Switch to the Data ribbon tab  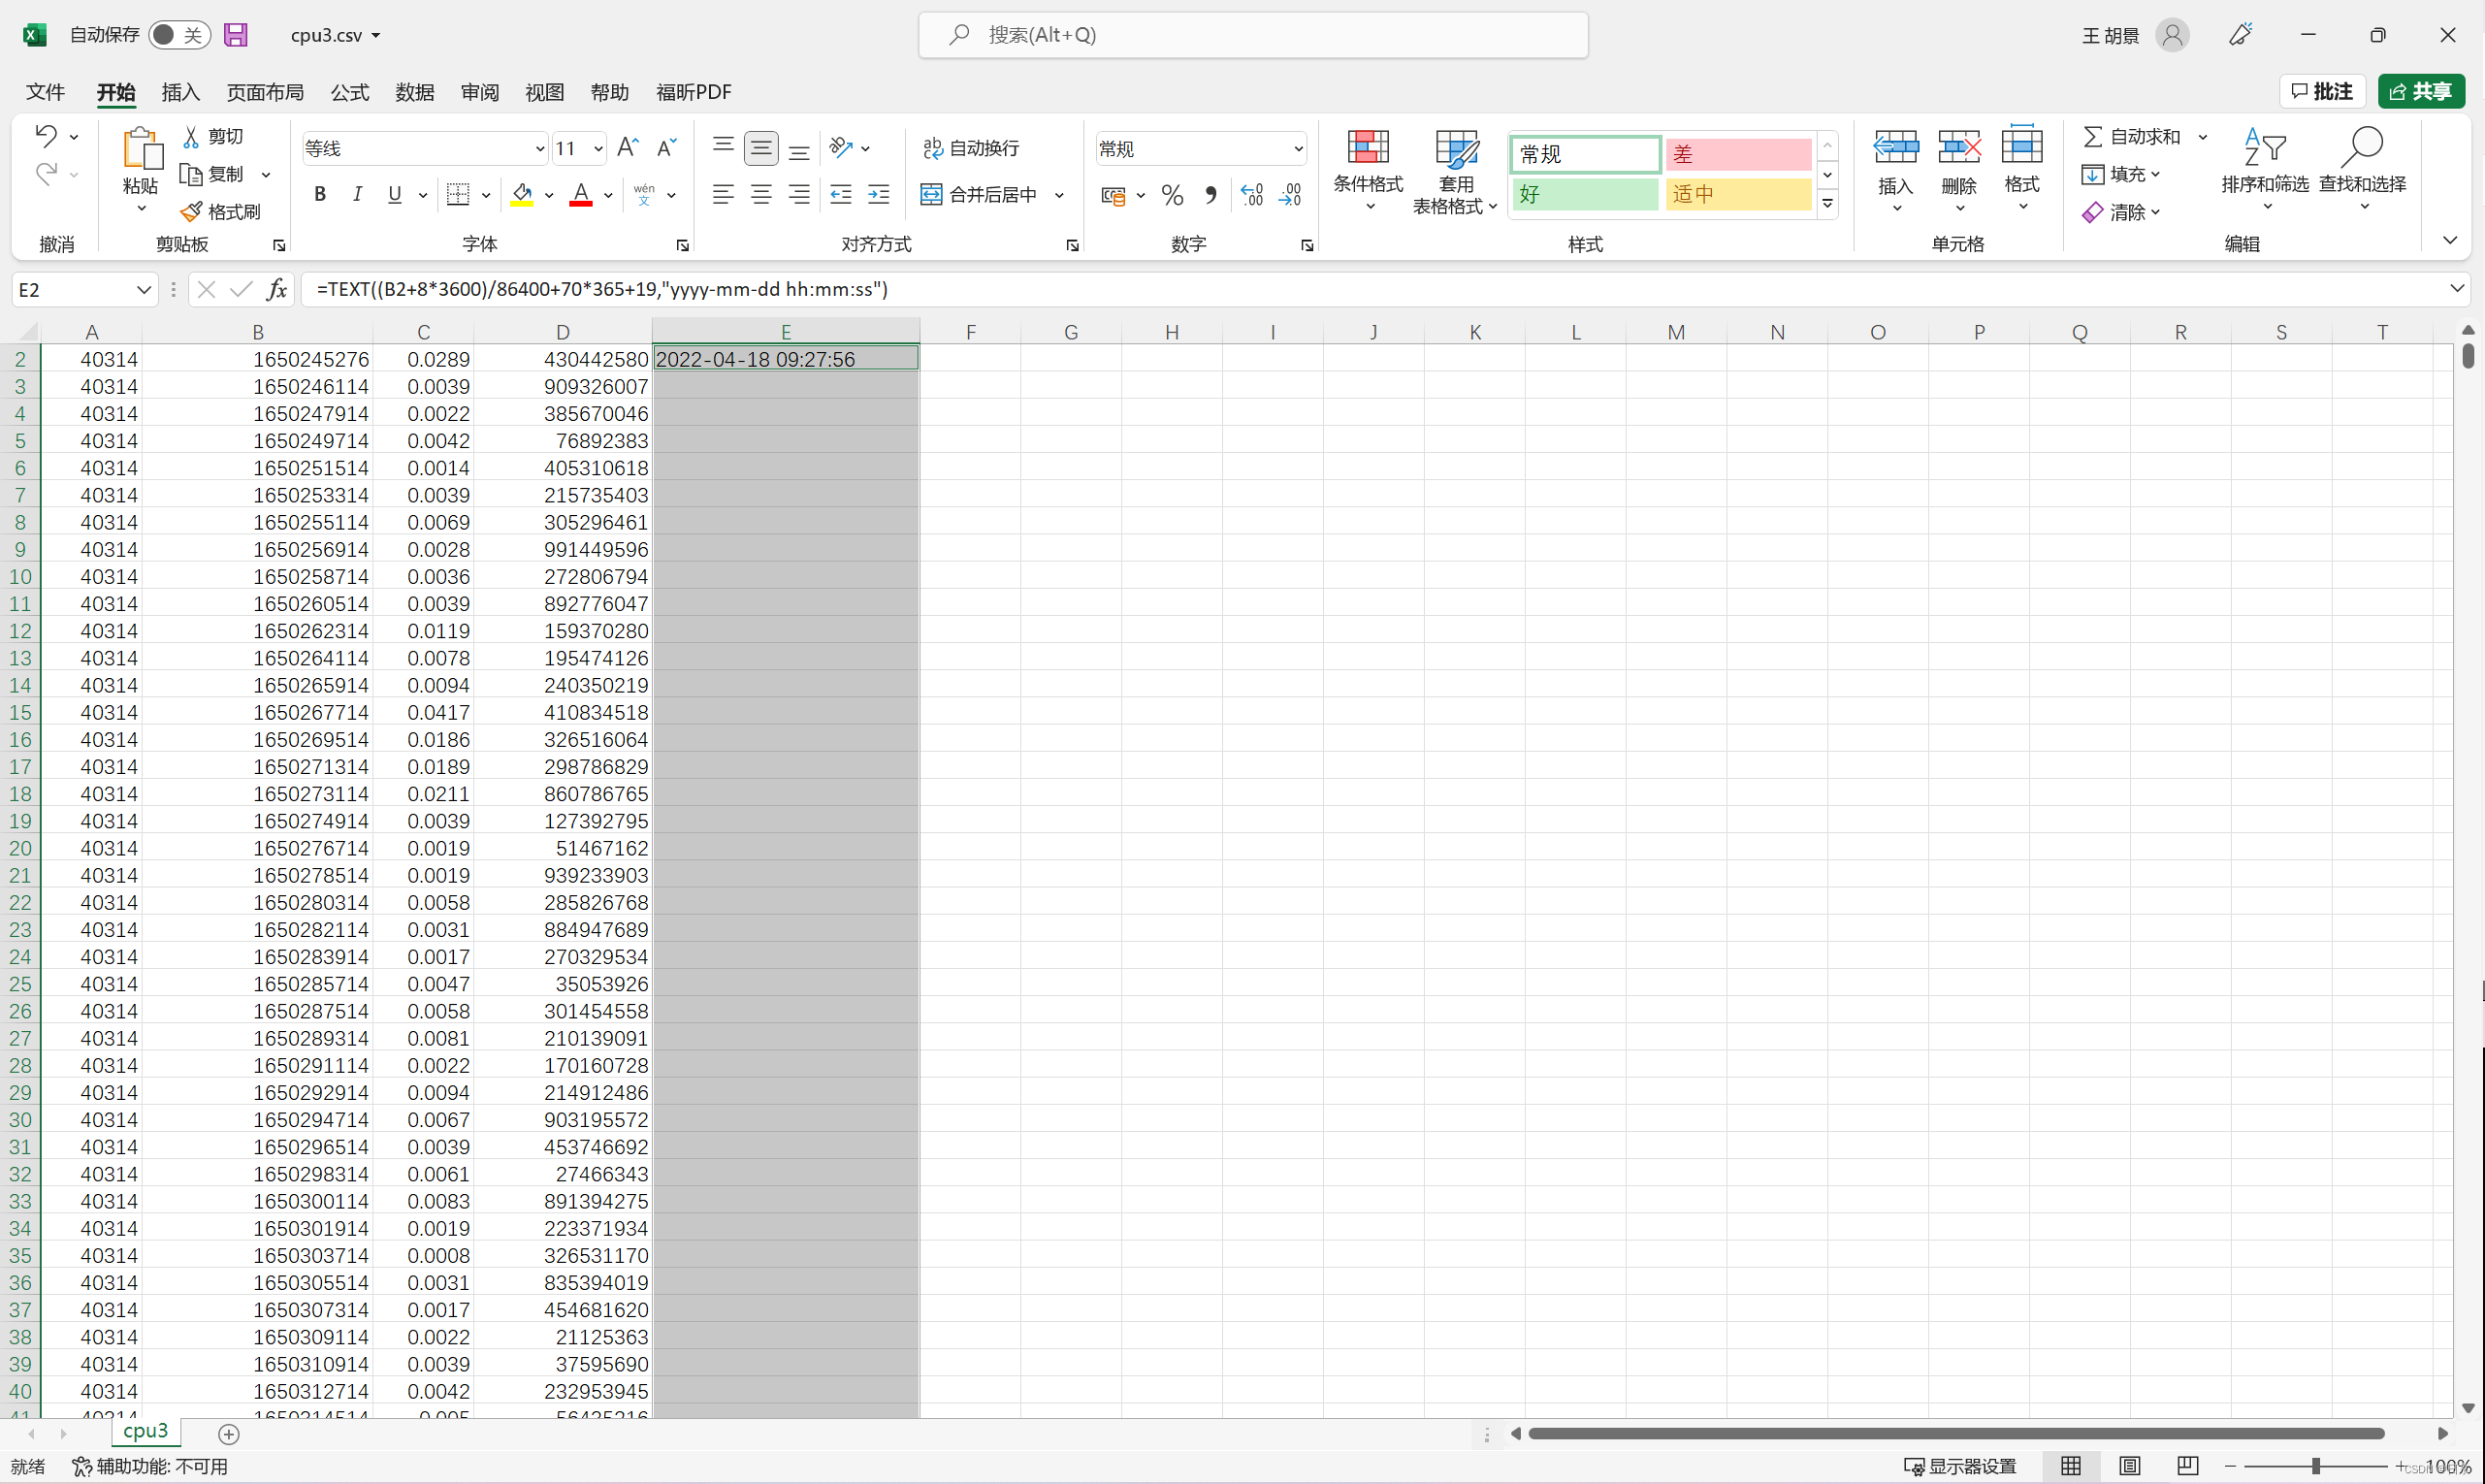point(414,92)
